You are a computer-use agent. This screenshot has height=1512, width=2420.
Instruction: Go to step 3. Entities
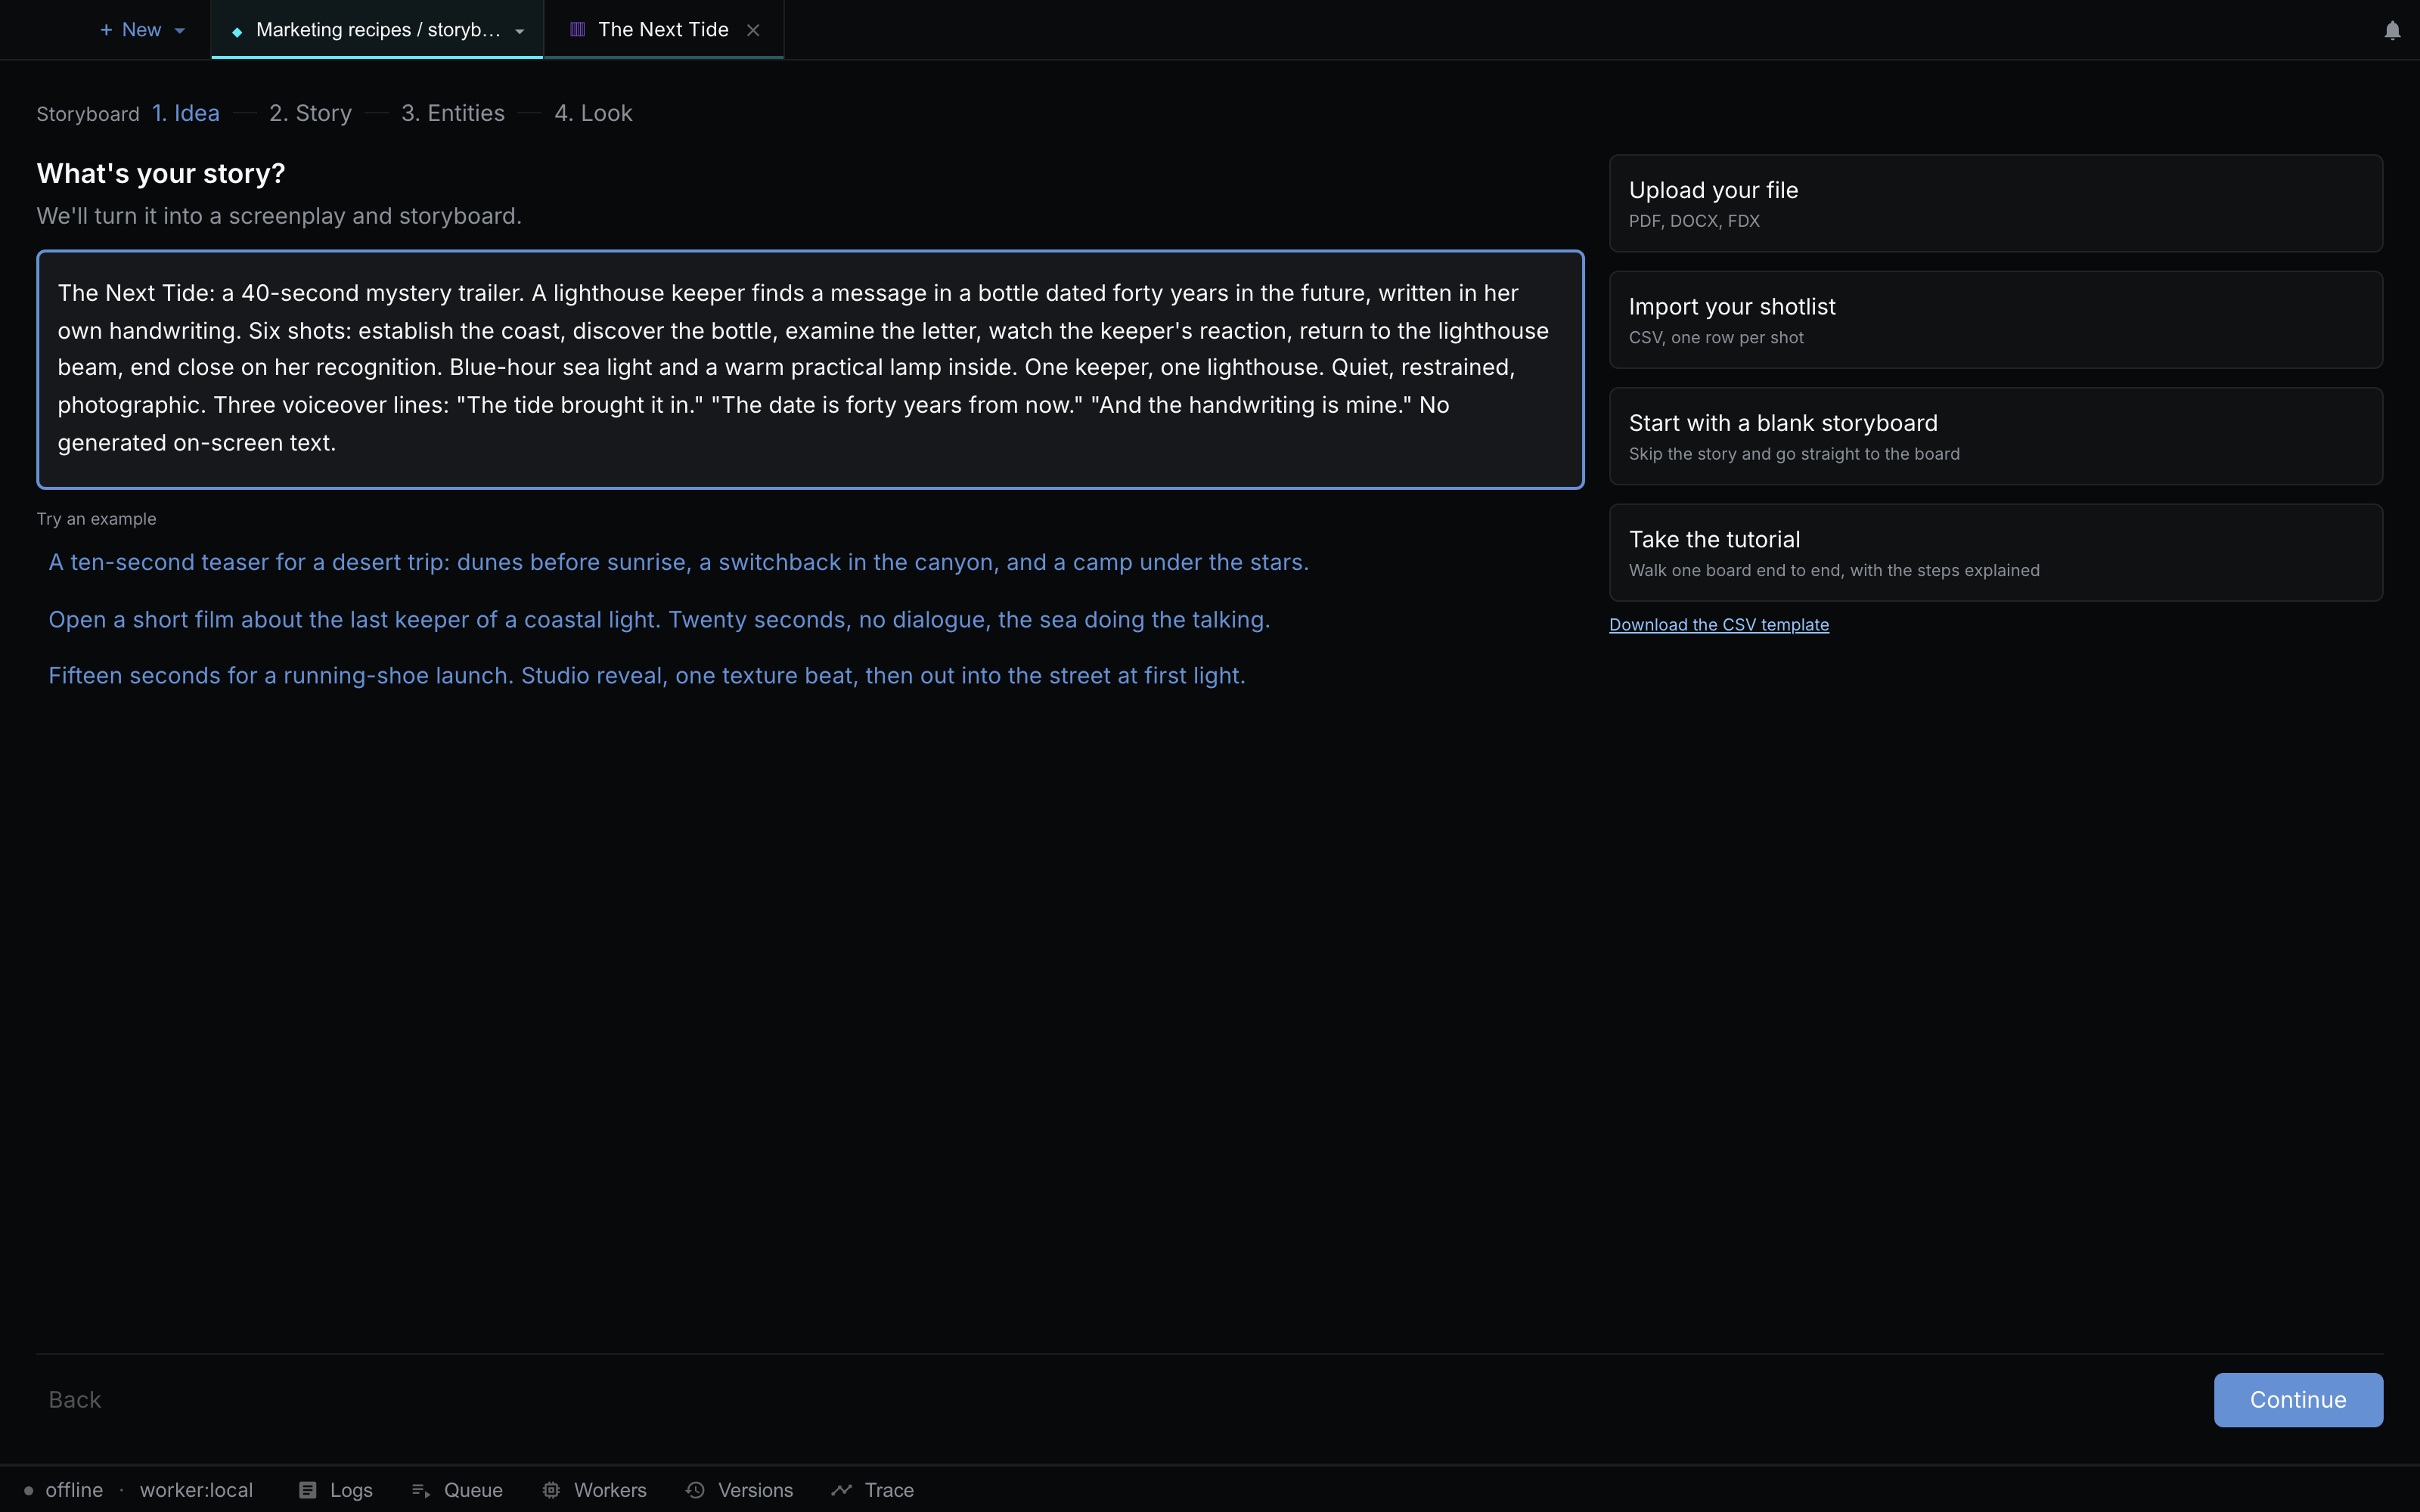[x=453, y=113]
